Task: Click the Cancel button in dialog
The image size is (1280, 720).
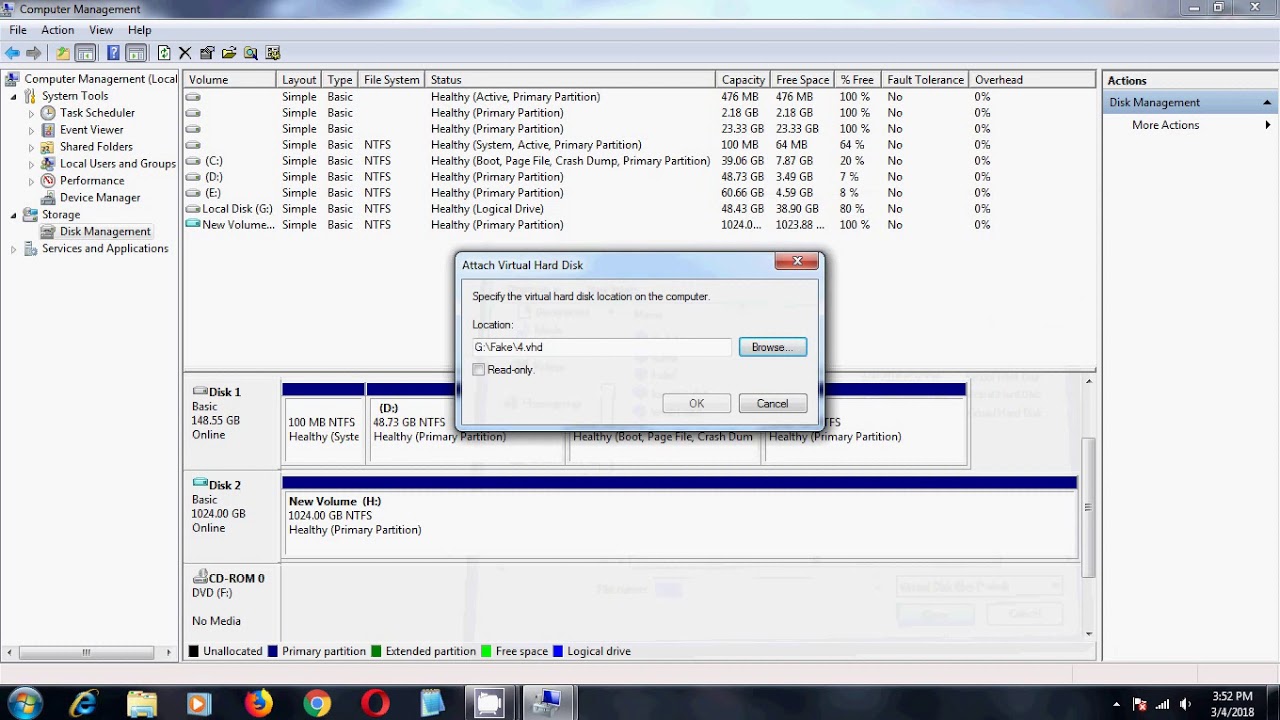Action: click(772, 404)
